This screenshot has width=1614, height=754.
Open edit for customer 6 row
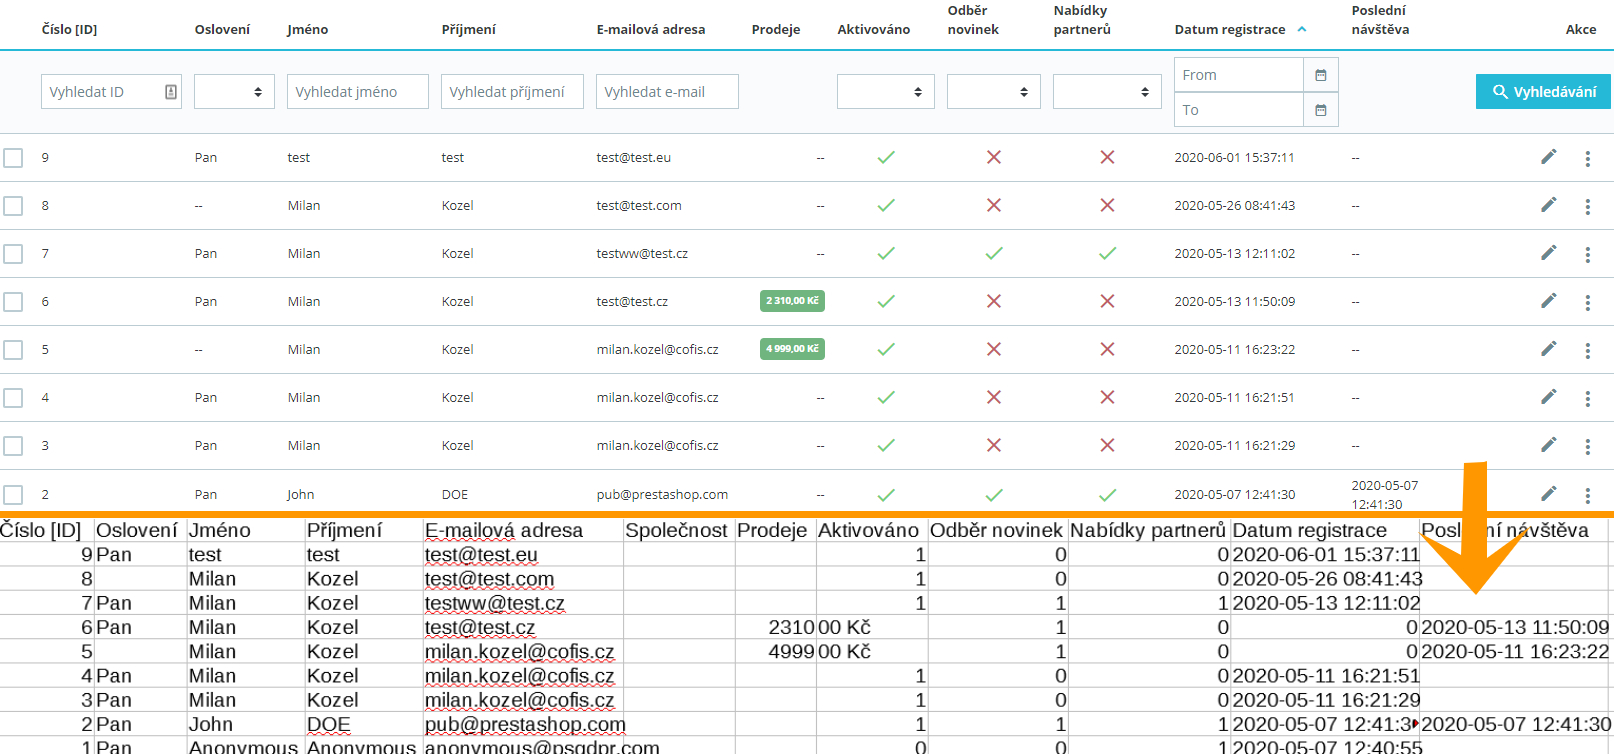[x=1549, y=300]
